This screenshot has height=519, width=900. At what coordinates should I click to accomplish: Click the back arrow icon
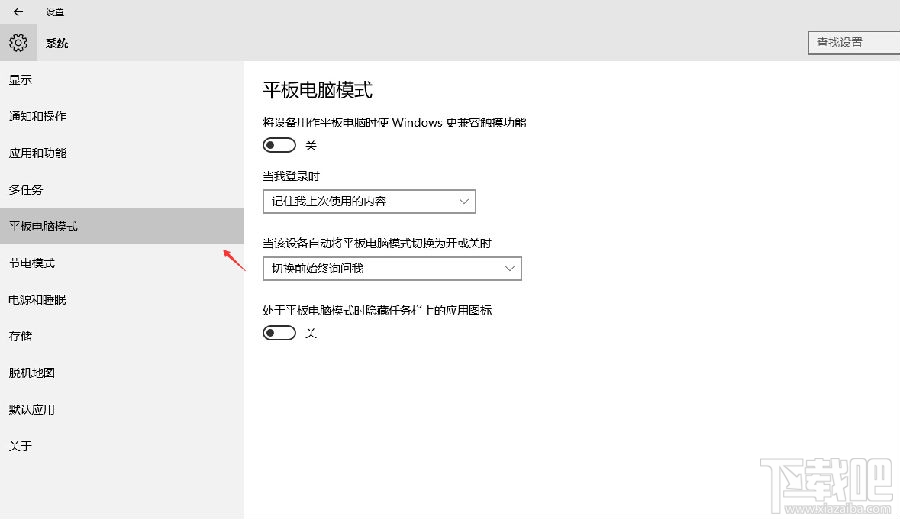[x=18, y=11]
